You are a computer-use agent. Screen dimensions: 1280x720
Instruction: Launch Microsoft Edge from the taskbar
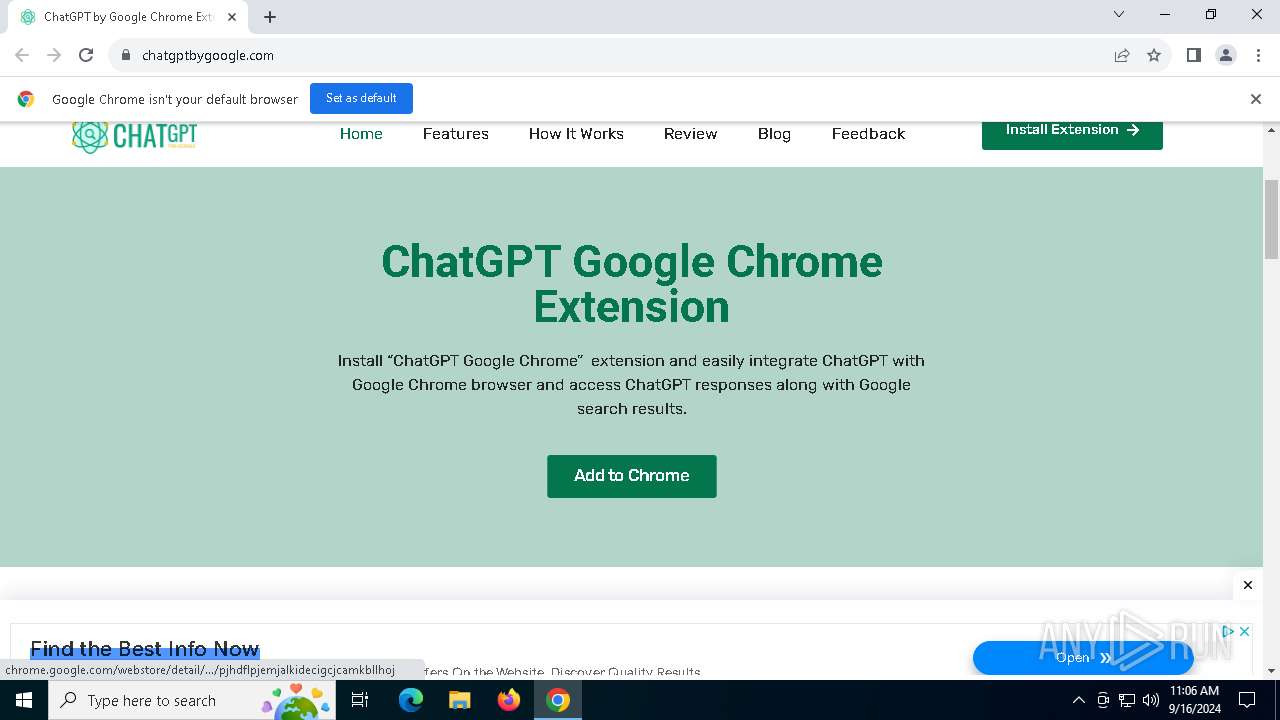pyautogui.click(x=411, y=700)
